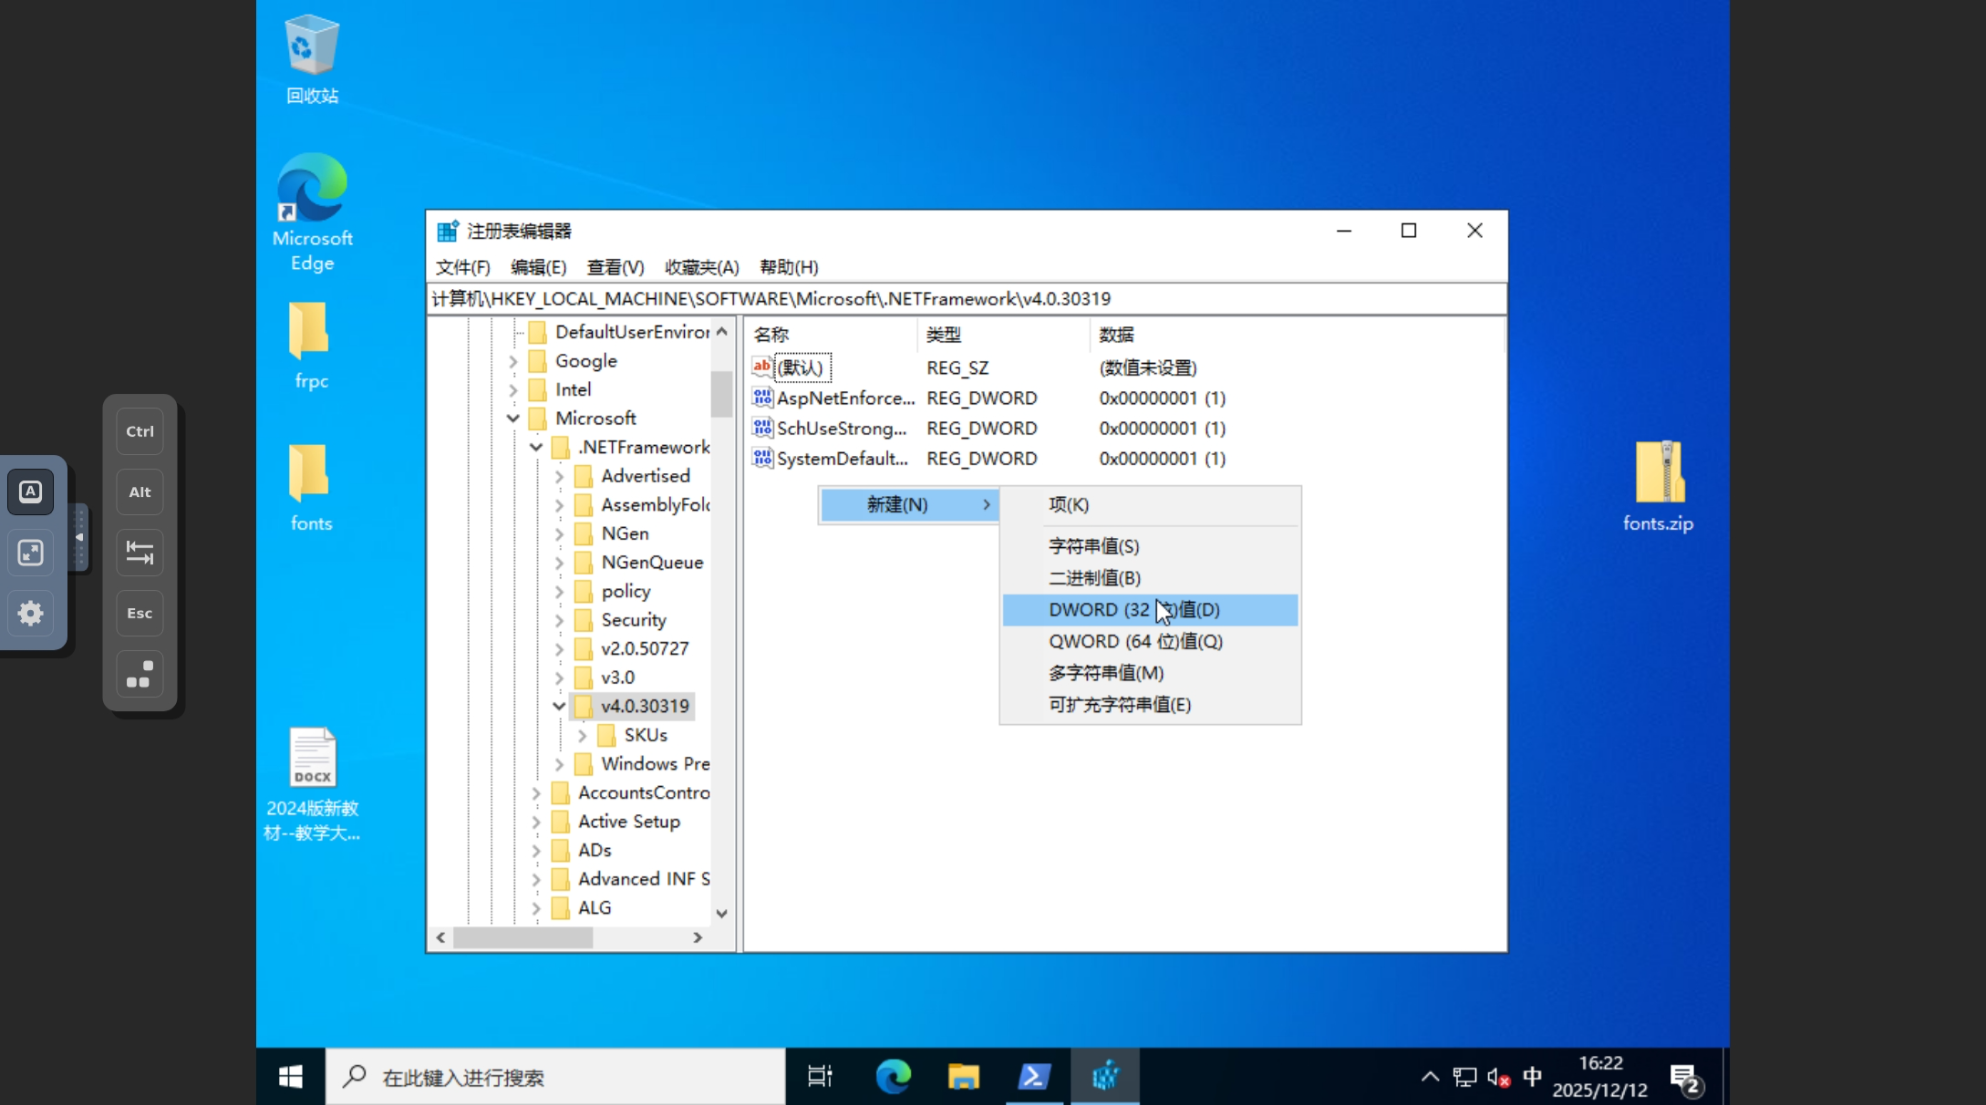
Task: Click the docx document icon on desktop
Action: coord(312,758)
